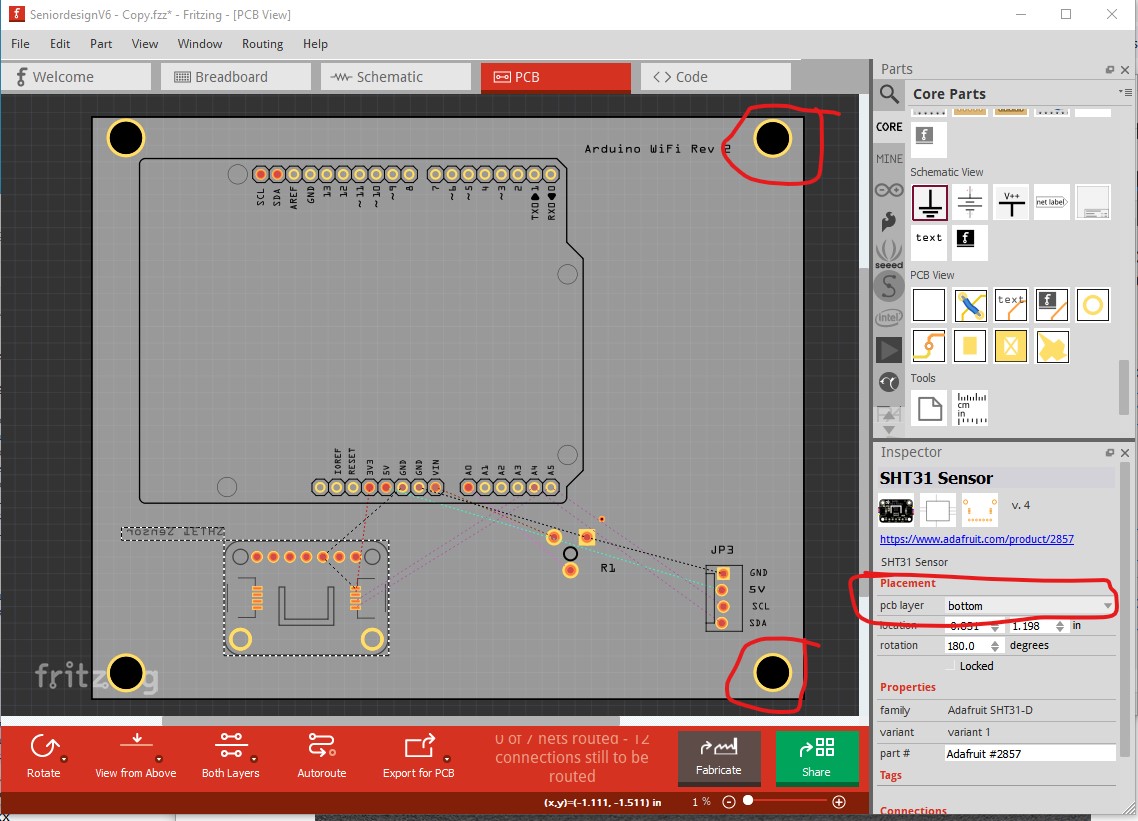1138x821 pixels.
Task: Open the View from Above dropdown arrow
Action: pos(159,759)
